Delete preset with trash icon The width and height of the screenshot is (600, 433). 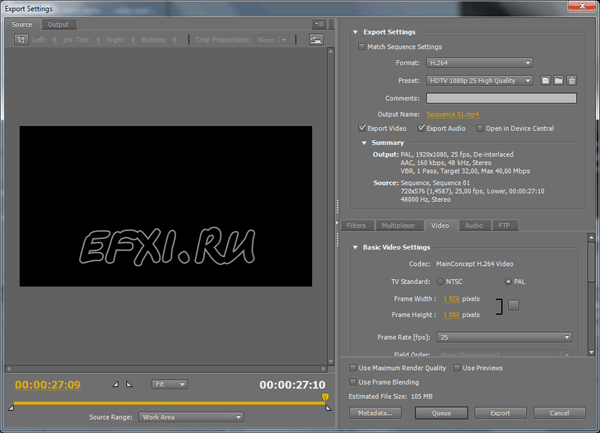[x=571, y=80]
